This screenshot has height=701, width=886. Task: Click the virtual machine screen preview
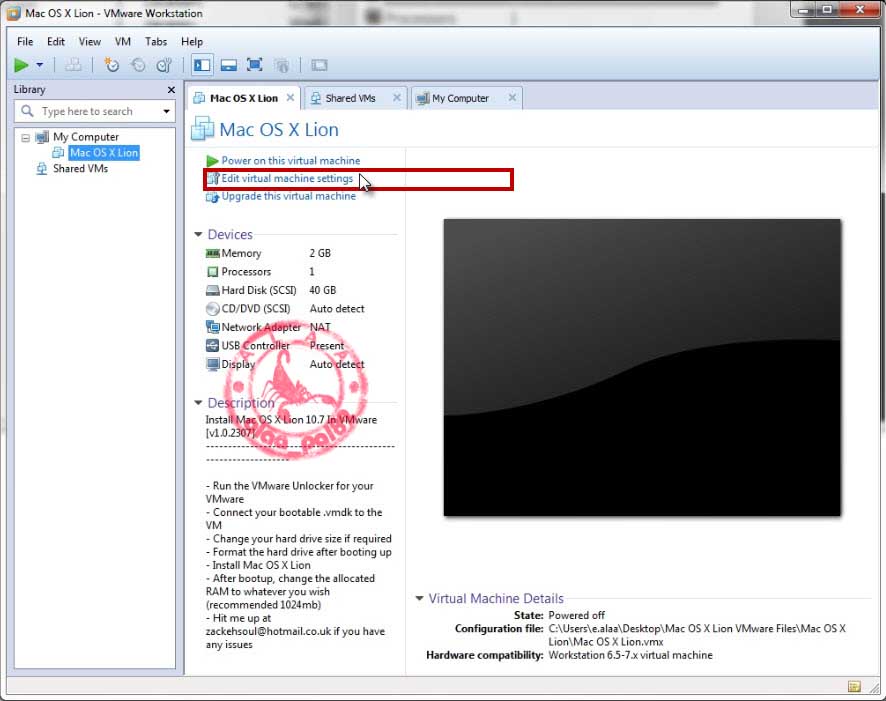[x=642, y=368]
